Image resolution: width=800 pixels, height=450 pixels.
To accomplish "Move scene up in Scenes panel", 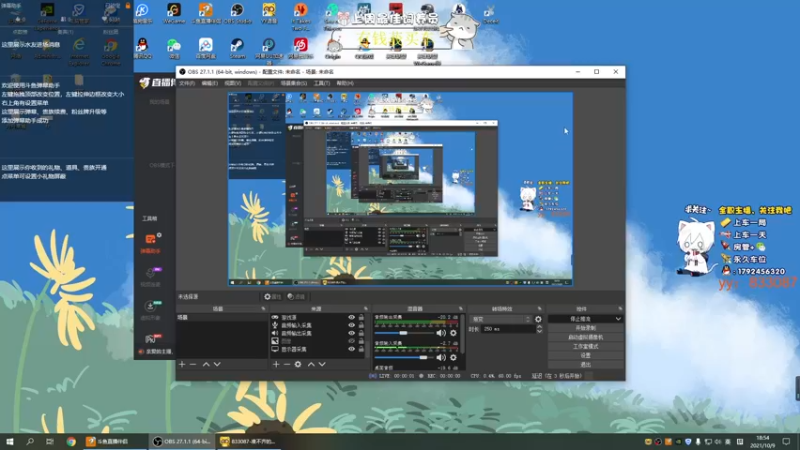I will pyautogui.click(x=206, y=364).
